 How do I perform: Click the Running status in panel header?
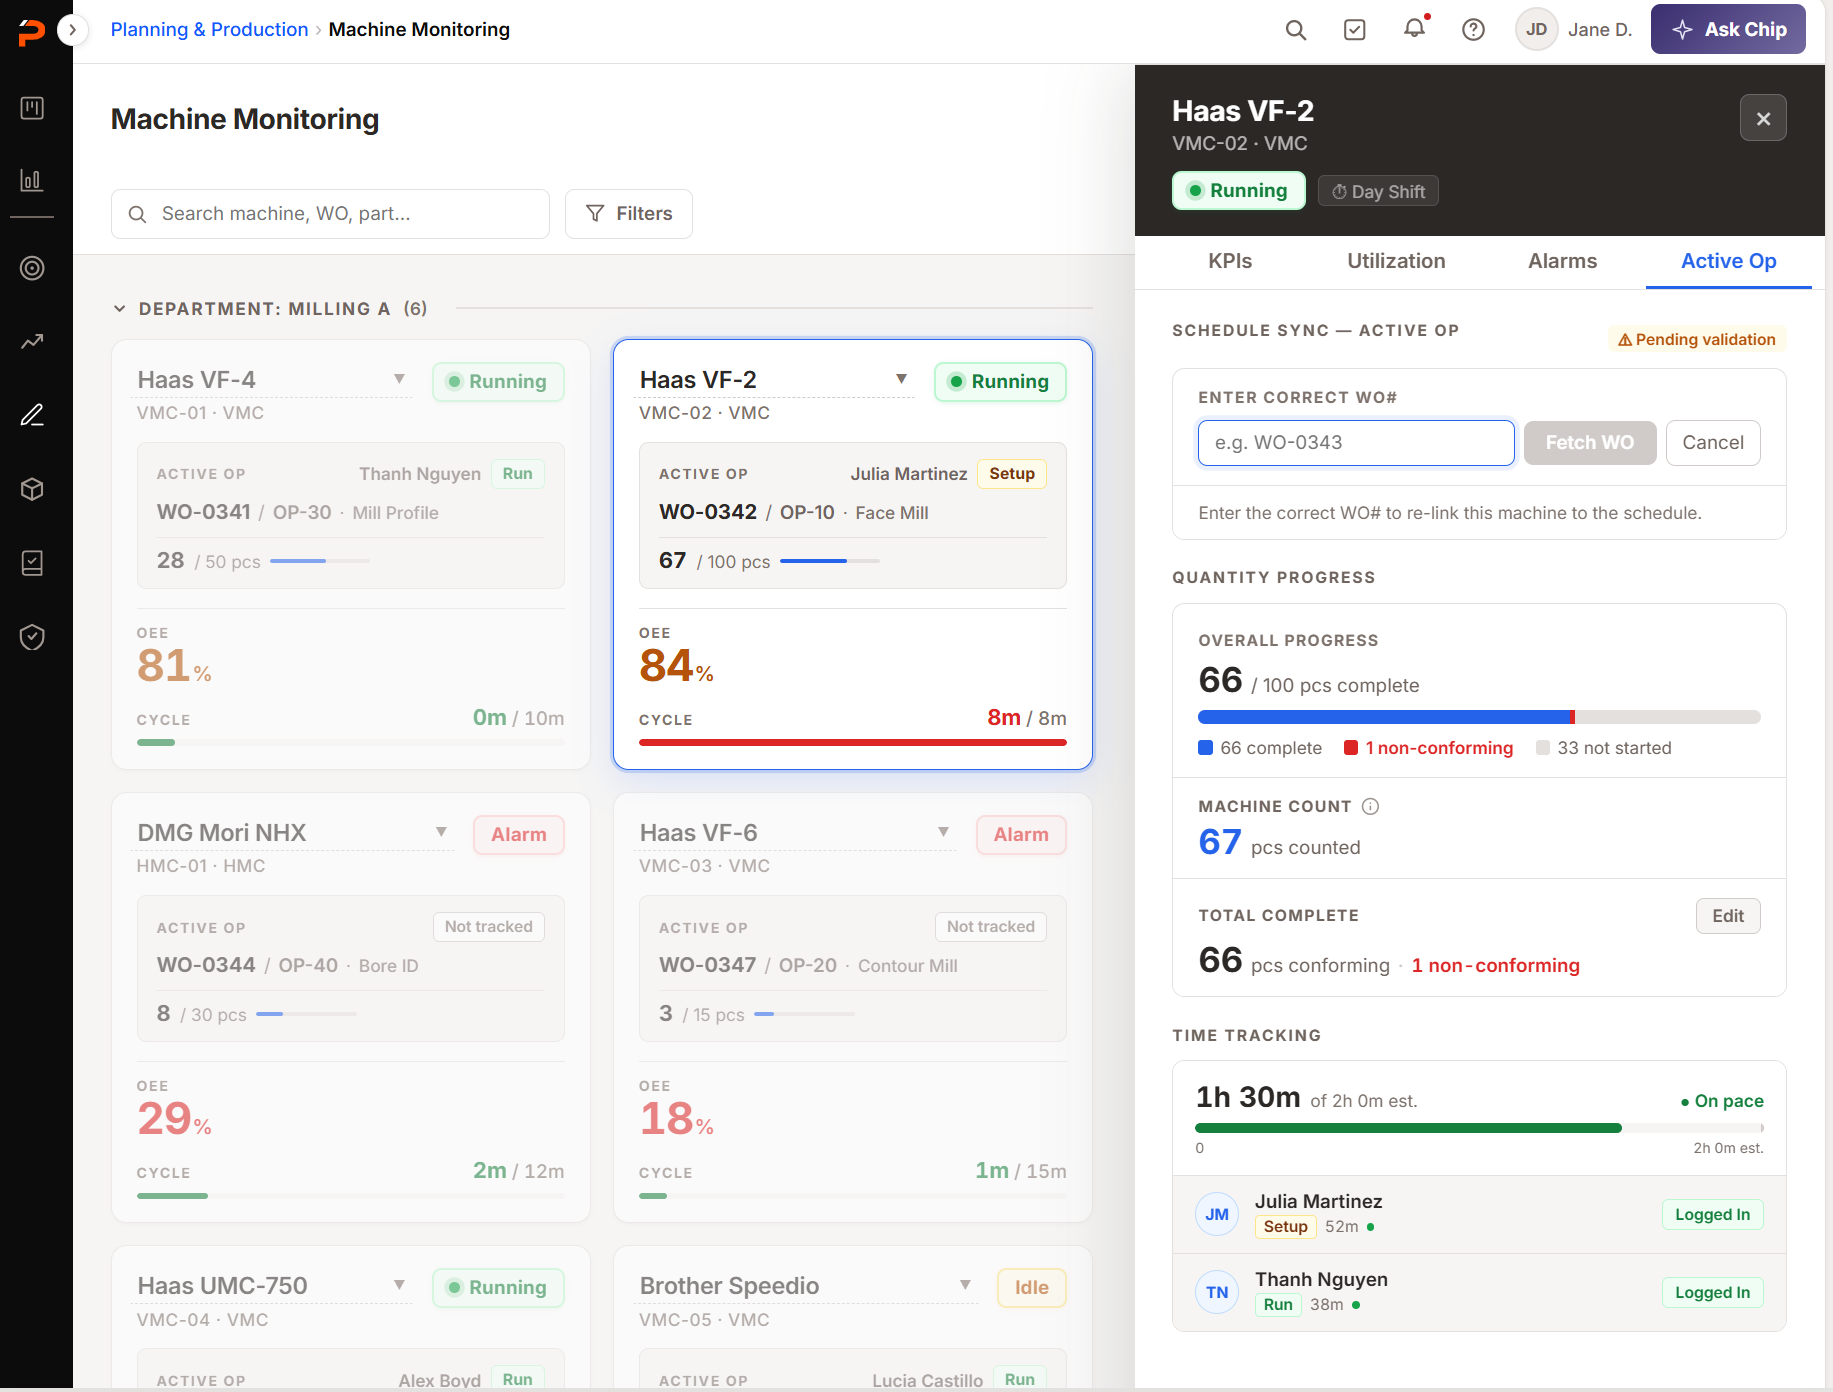pyautogui.click(x=1239, y=191)
